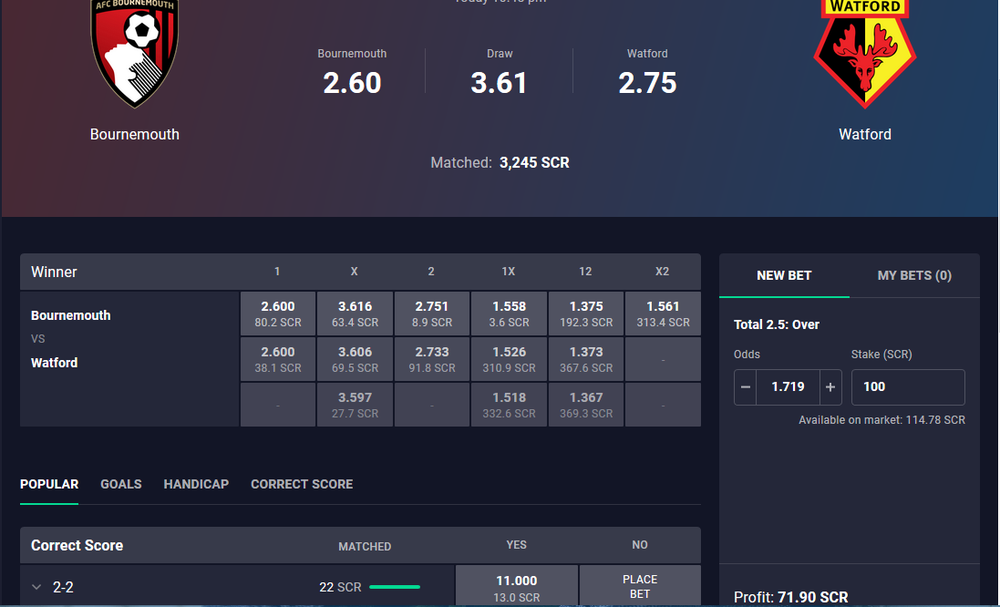Click the Winner market heading
1000x607 pixels.
(54, 272)
